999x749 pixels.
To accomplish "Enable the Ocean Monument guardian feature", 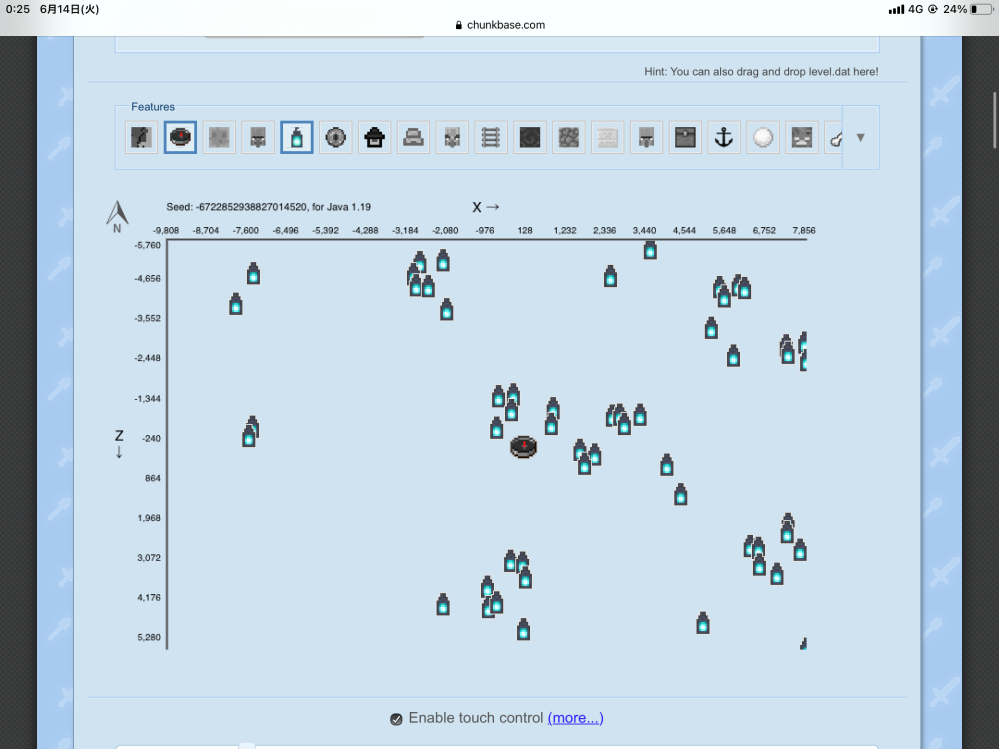I will pyautogui.click(x=802, y=138).
